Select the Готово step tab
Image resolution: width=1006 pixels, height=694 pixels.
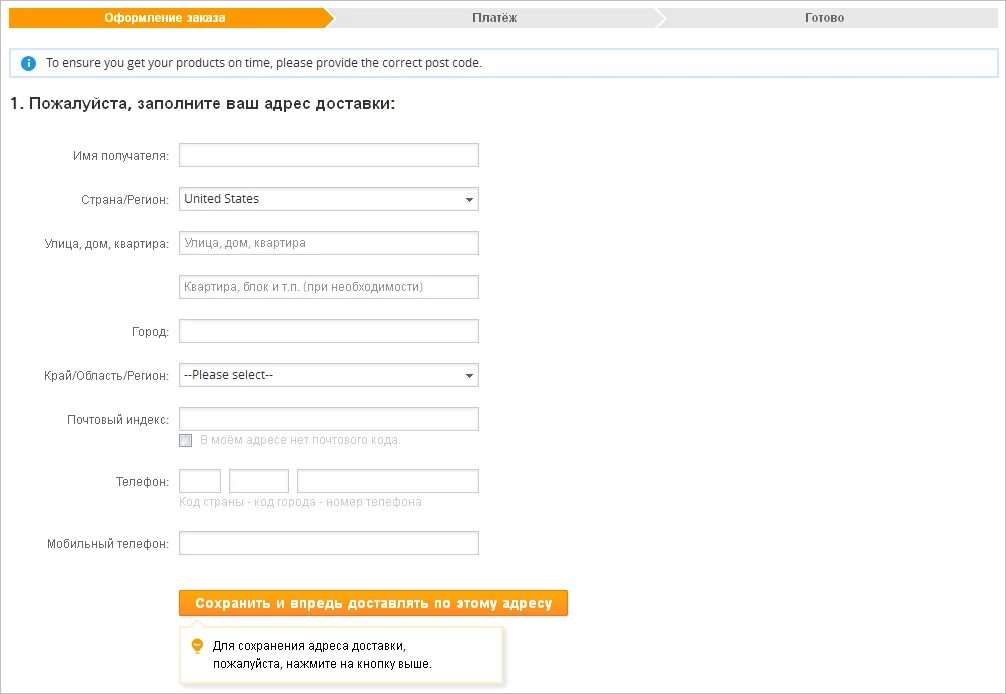[824, 18]
